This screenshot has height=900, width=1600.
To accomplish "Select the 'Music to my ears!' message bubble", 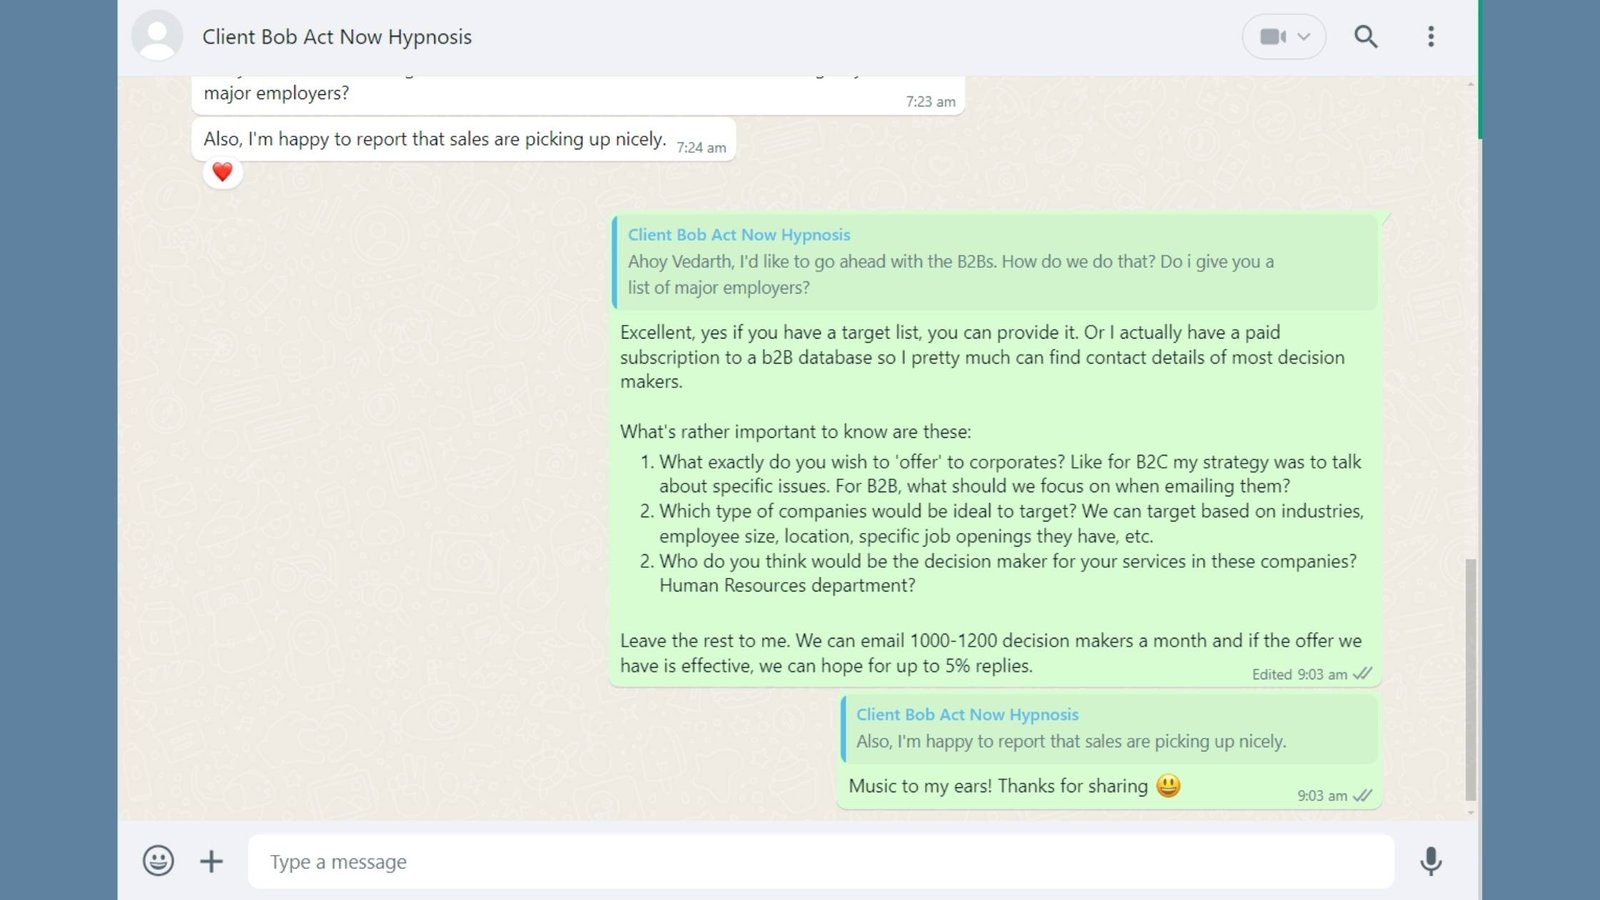I will (x=1109, y=750).
